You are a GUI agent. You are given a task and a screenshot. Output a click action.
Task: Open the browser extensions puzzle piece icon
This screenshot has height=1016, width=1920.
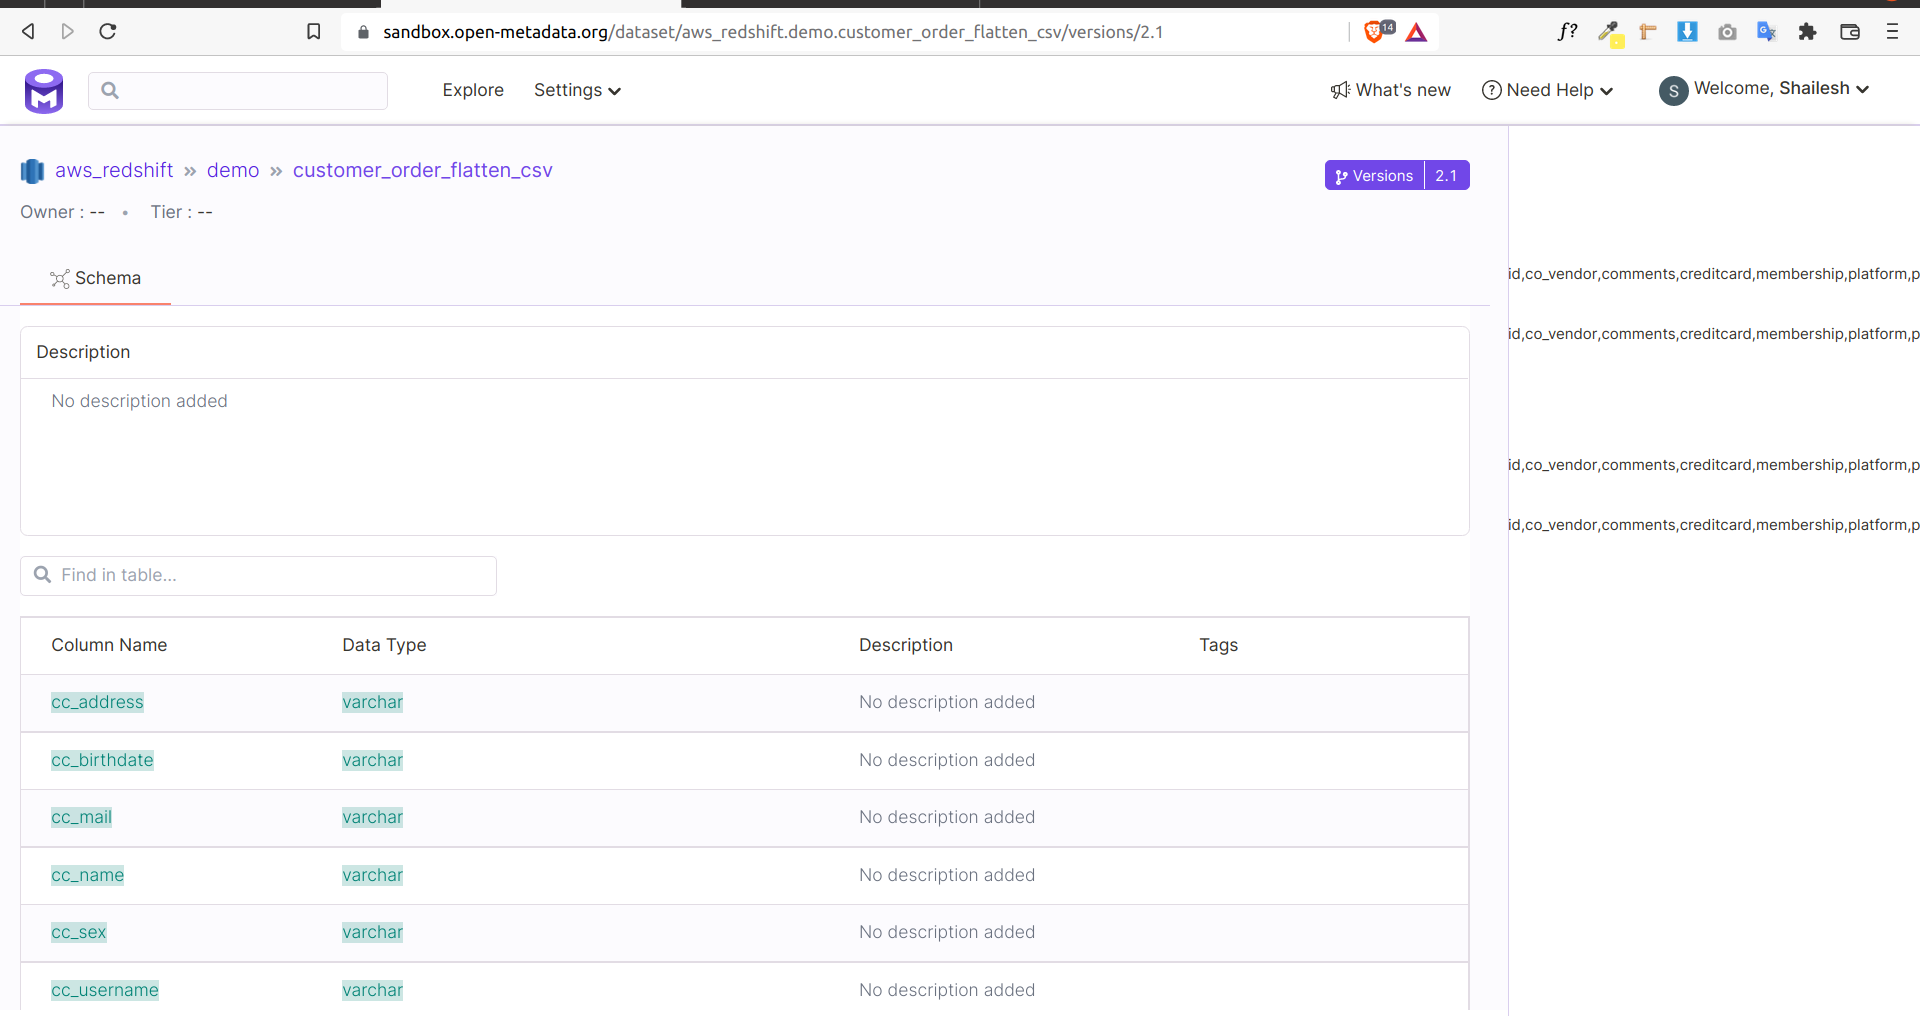pos(1808,31)
